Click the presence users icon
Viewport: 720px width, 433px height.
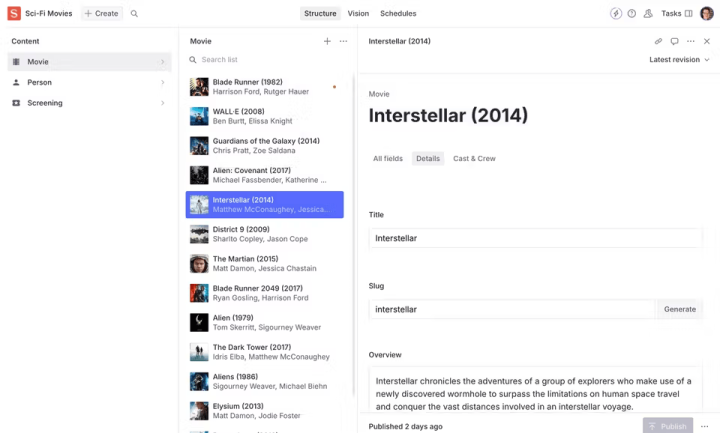(x=647, y=14)
